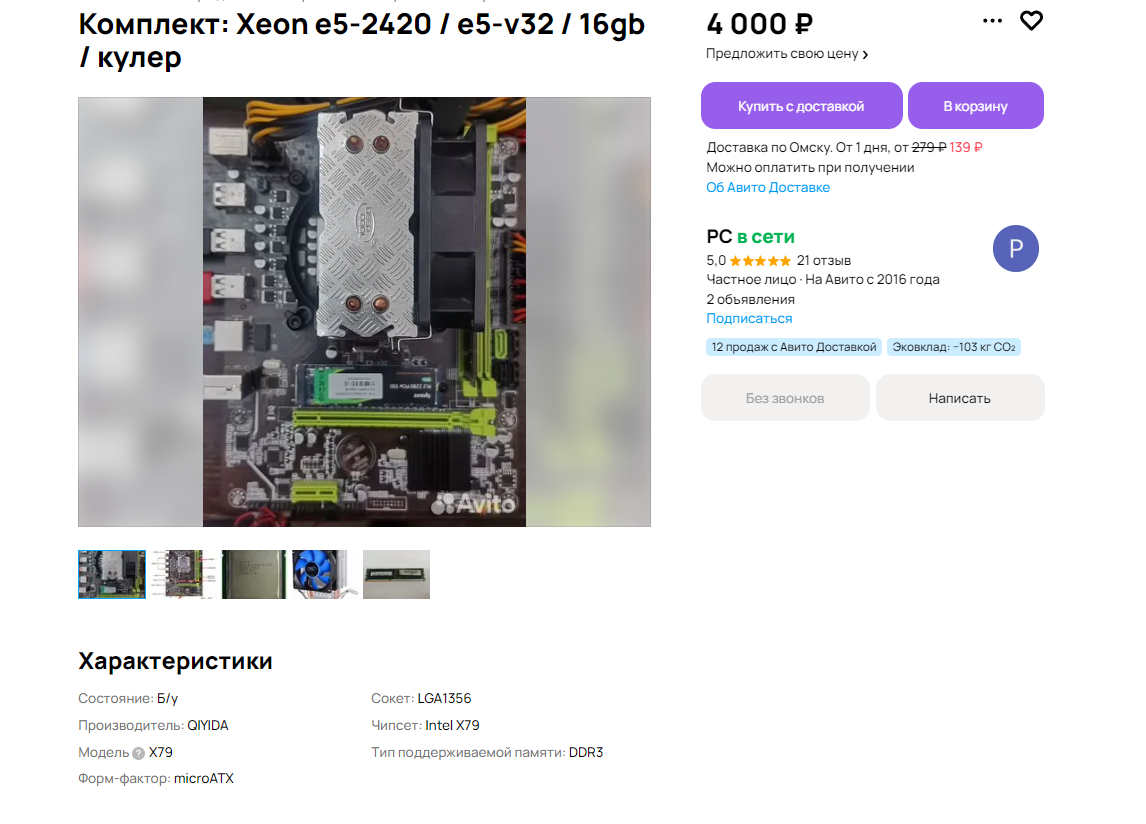Click the question mark help icon next to Модель
Image resolution: width=1146 pixels, height=824 pixels.
(138, 753)
